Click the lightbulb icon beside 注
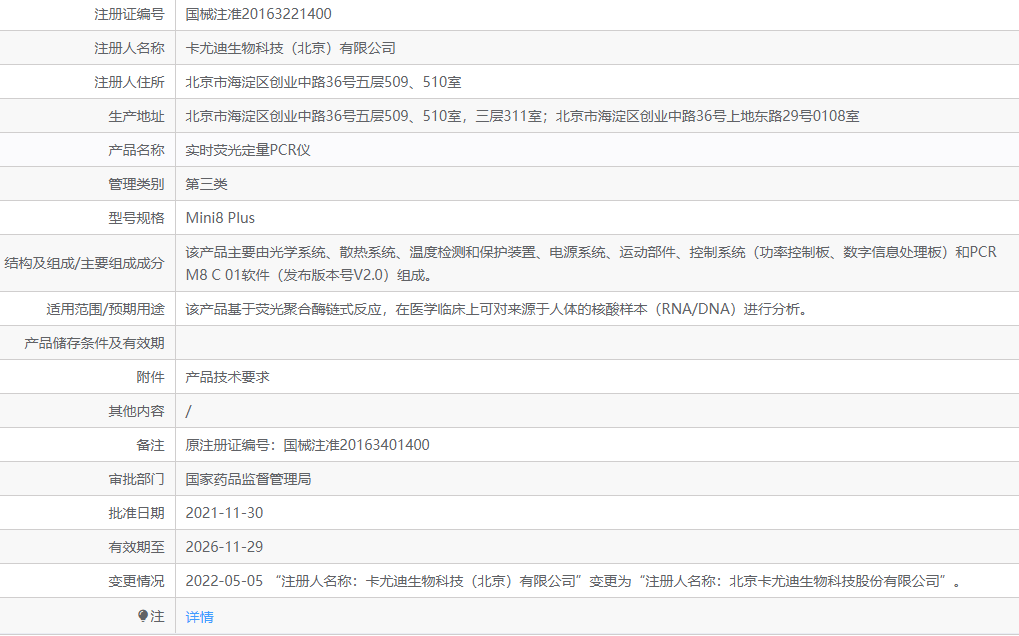 [143, 615]
